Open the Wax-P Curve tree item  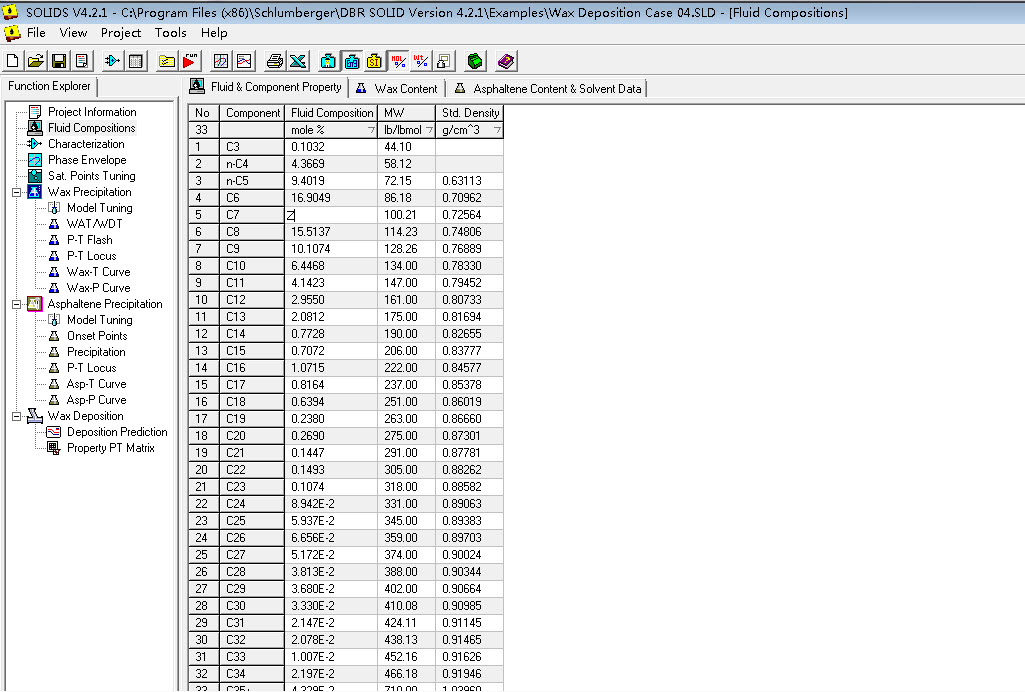pyautogui.click(x=98, y=288)
